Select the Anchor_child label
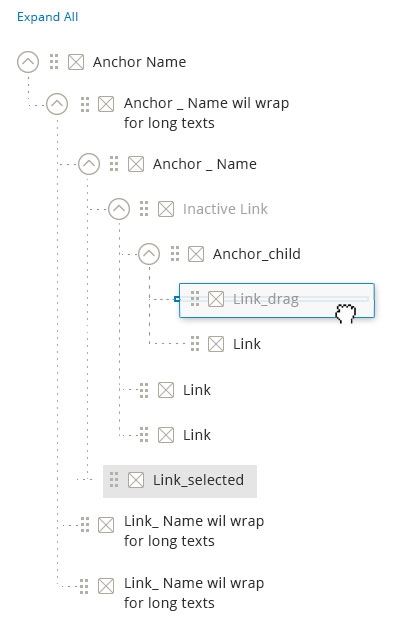 point(257,254)
